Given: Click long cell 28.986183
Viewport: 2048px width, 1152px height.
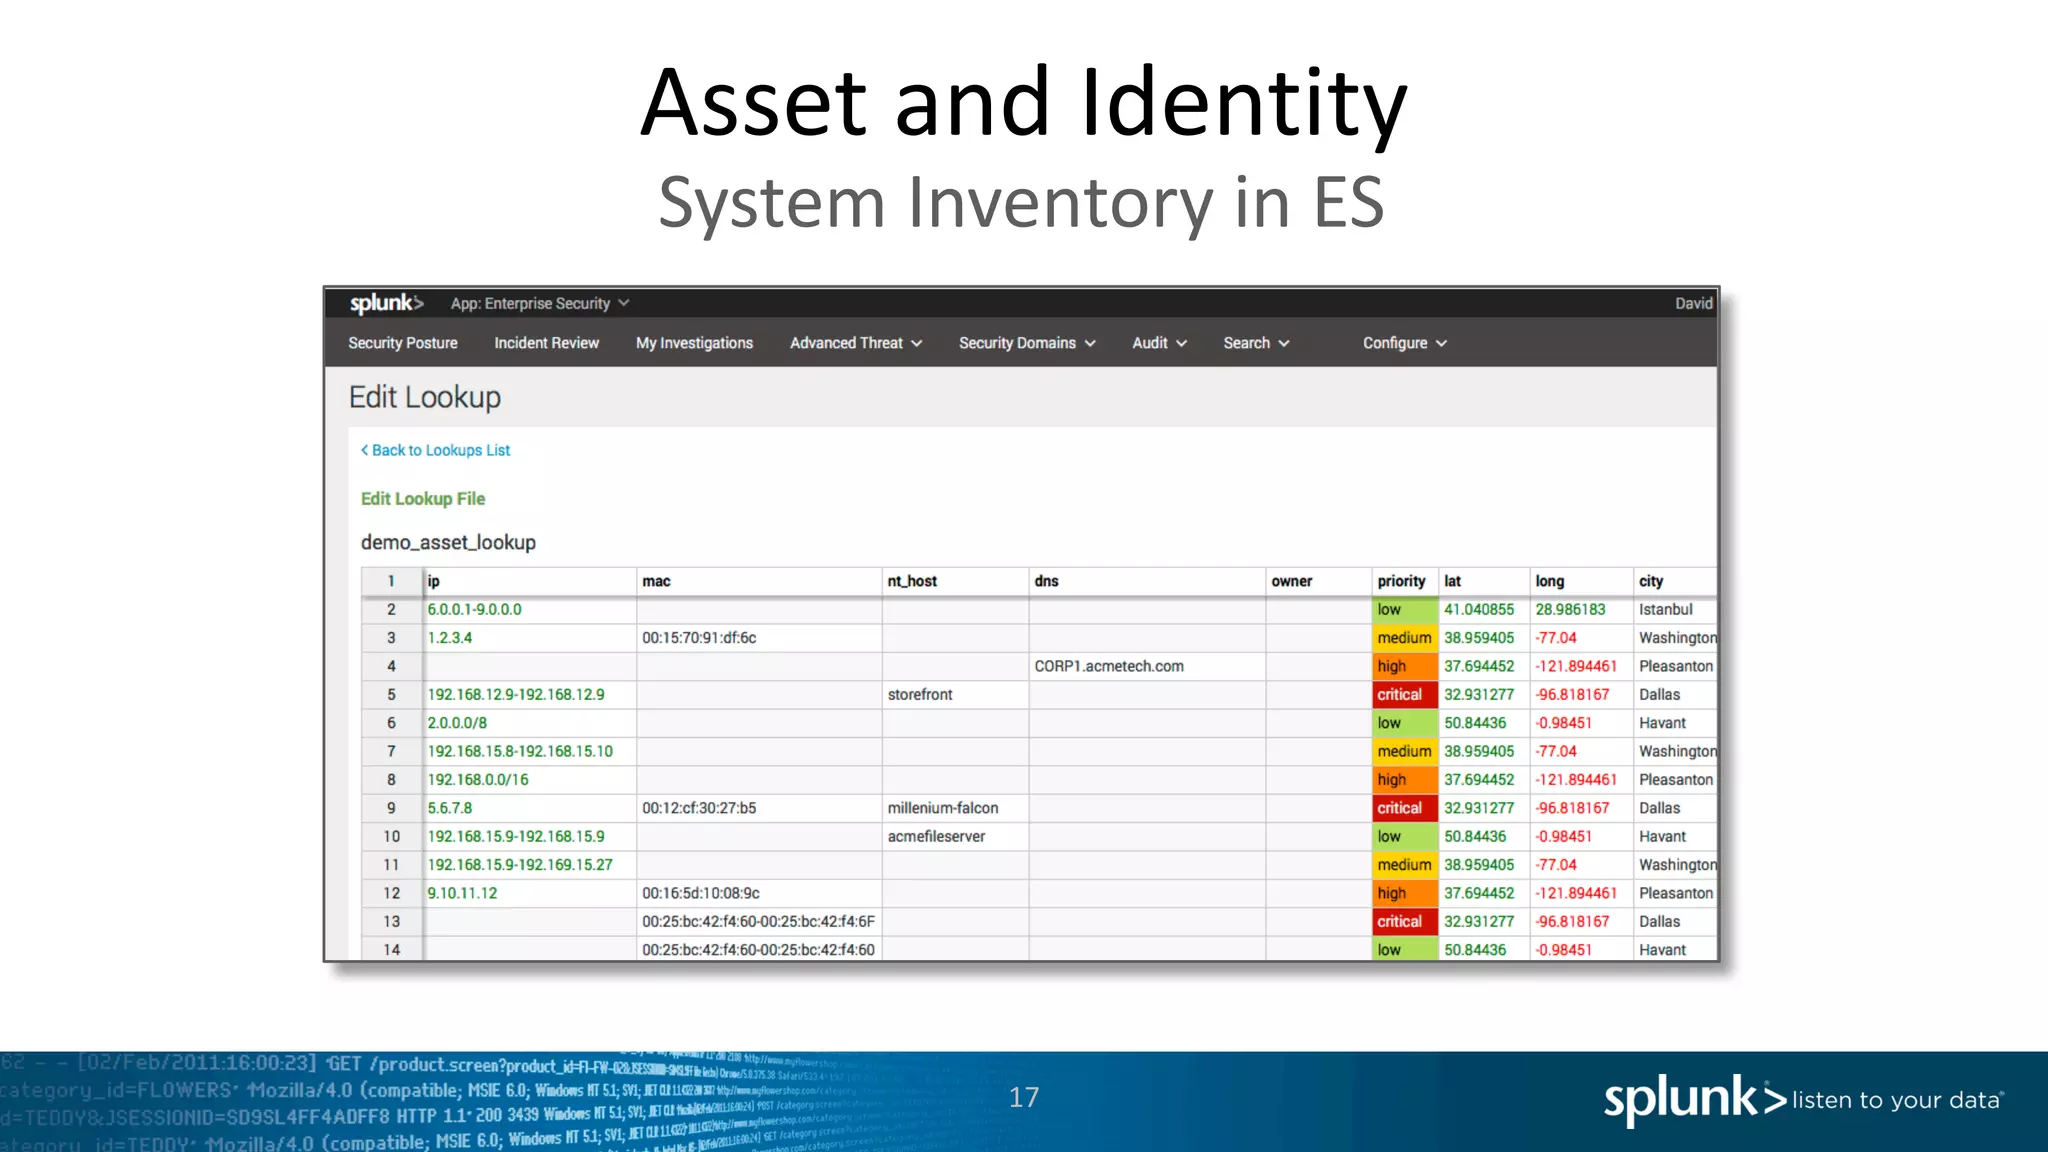Looking at the screenshot, I should point(1582,610).
